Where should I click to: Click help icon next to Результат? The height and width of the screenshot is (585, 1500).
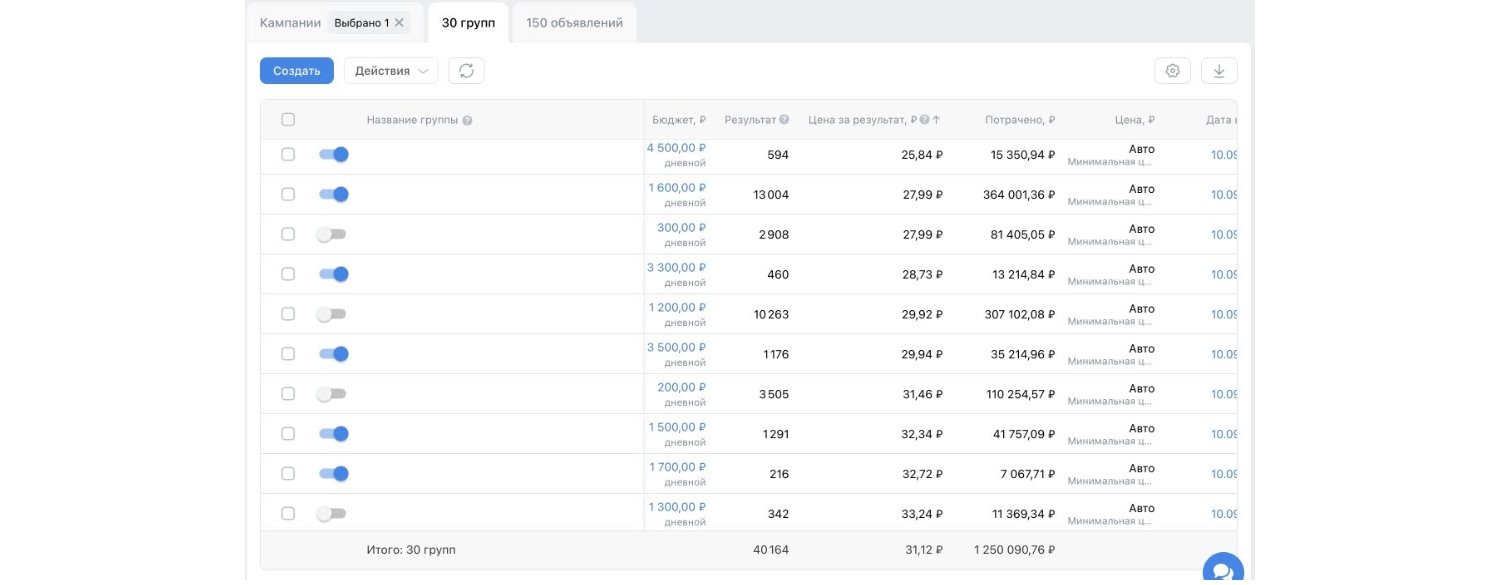point(784,120)
